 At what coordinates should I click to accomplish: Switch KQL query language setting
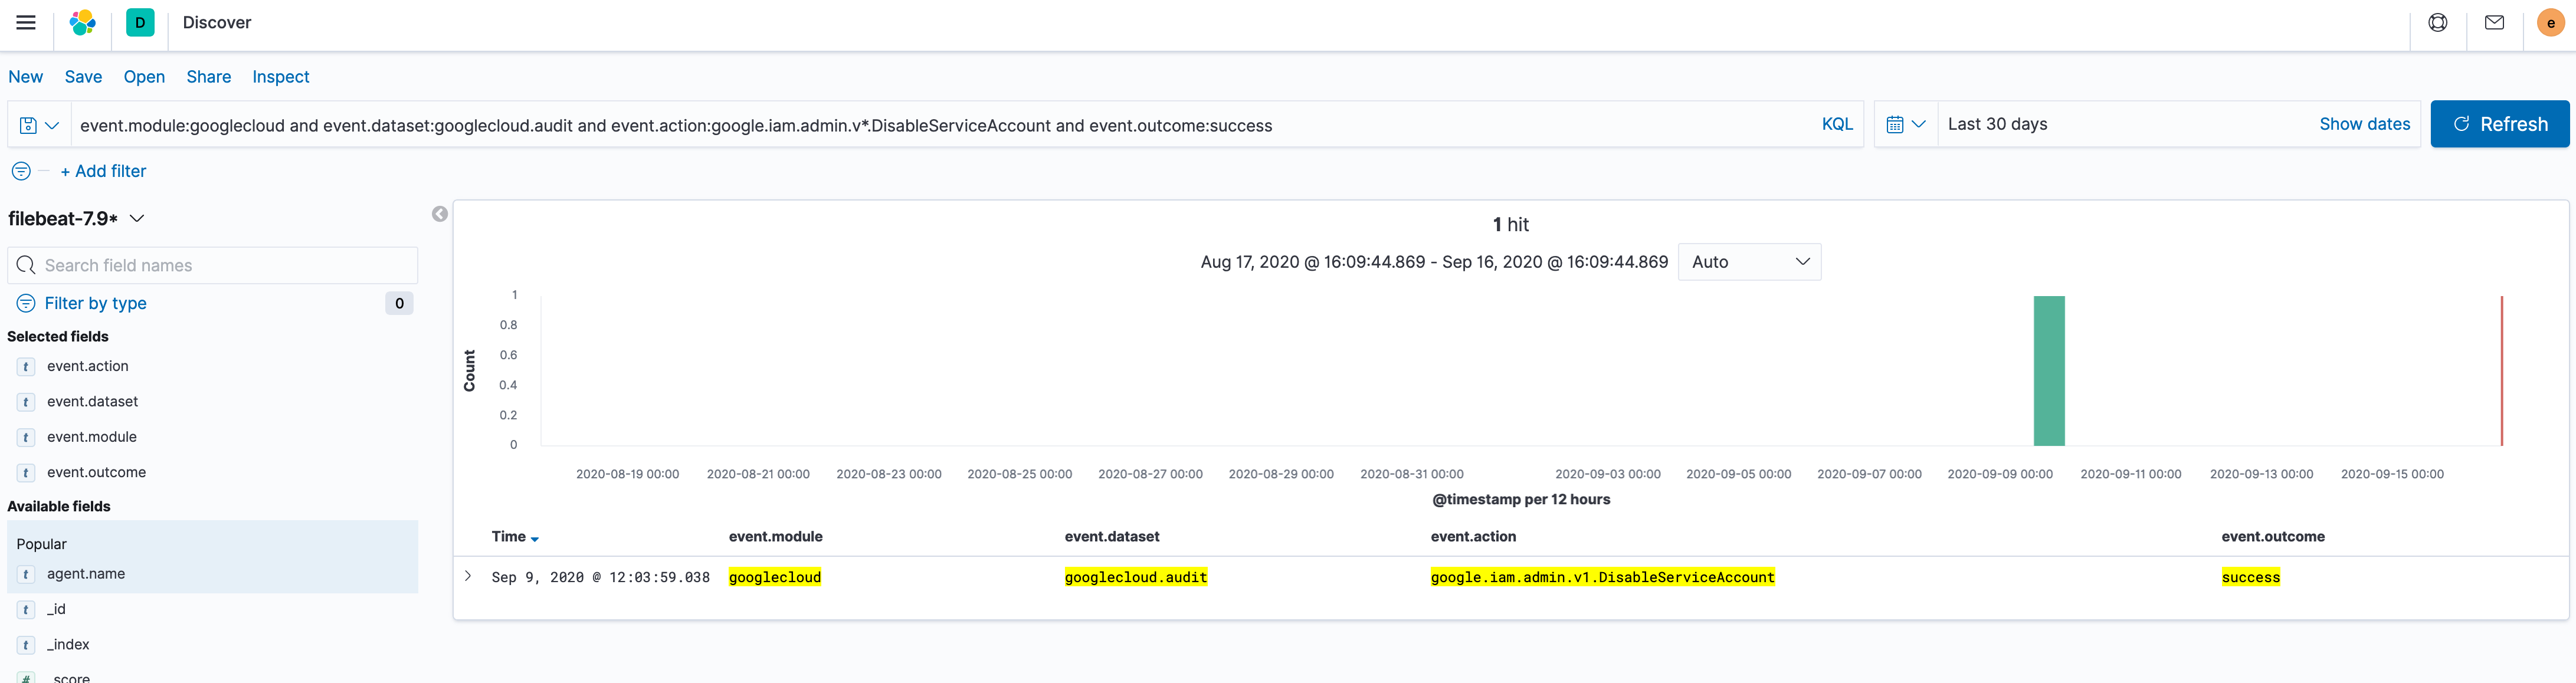1837,124
